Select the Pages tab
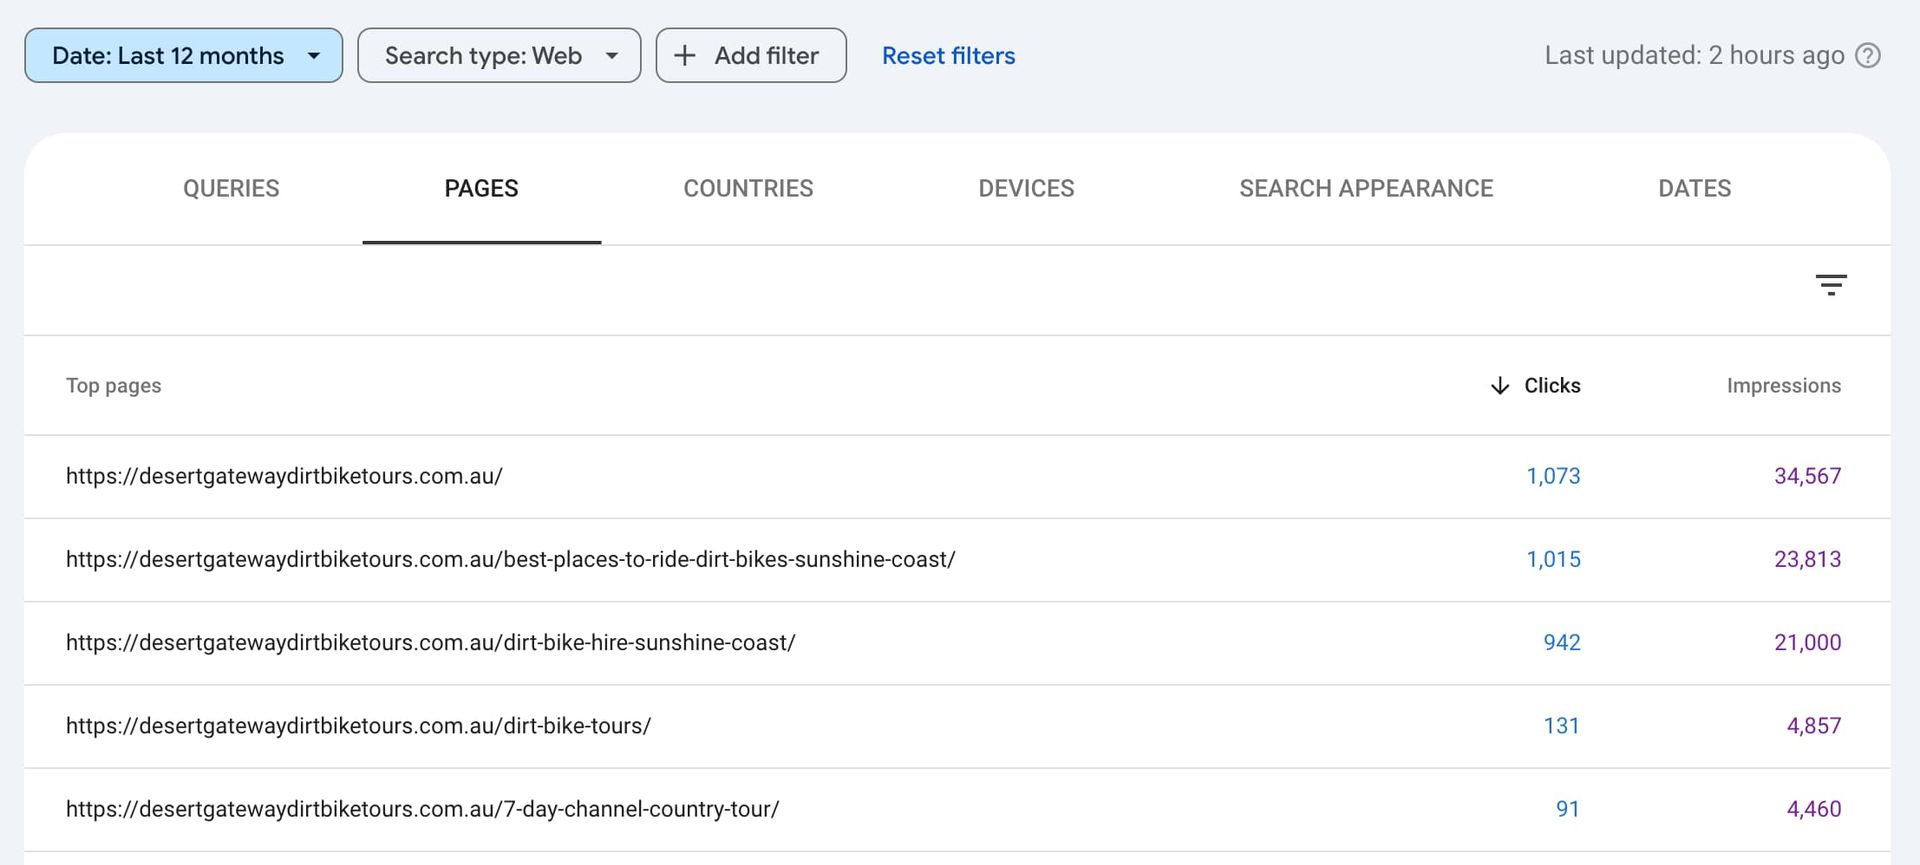Screen dimensions: 1920x865 point(481,189)
